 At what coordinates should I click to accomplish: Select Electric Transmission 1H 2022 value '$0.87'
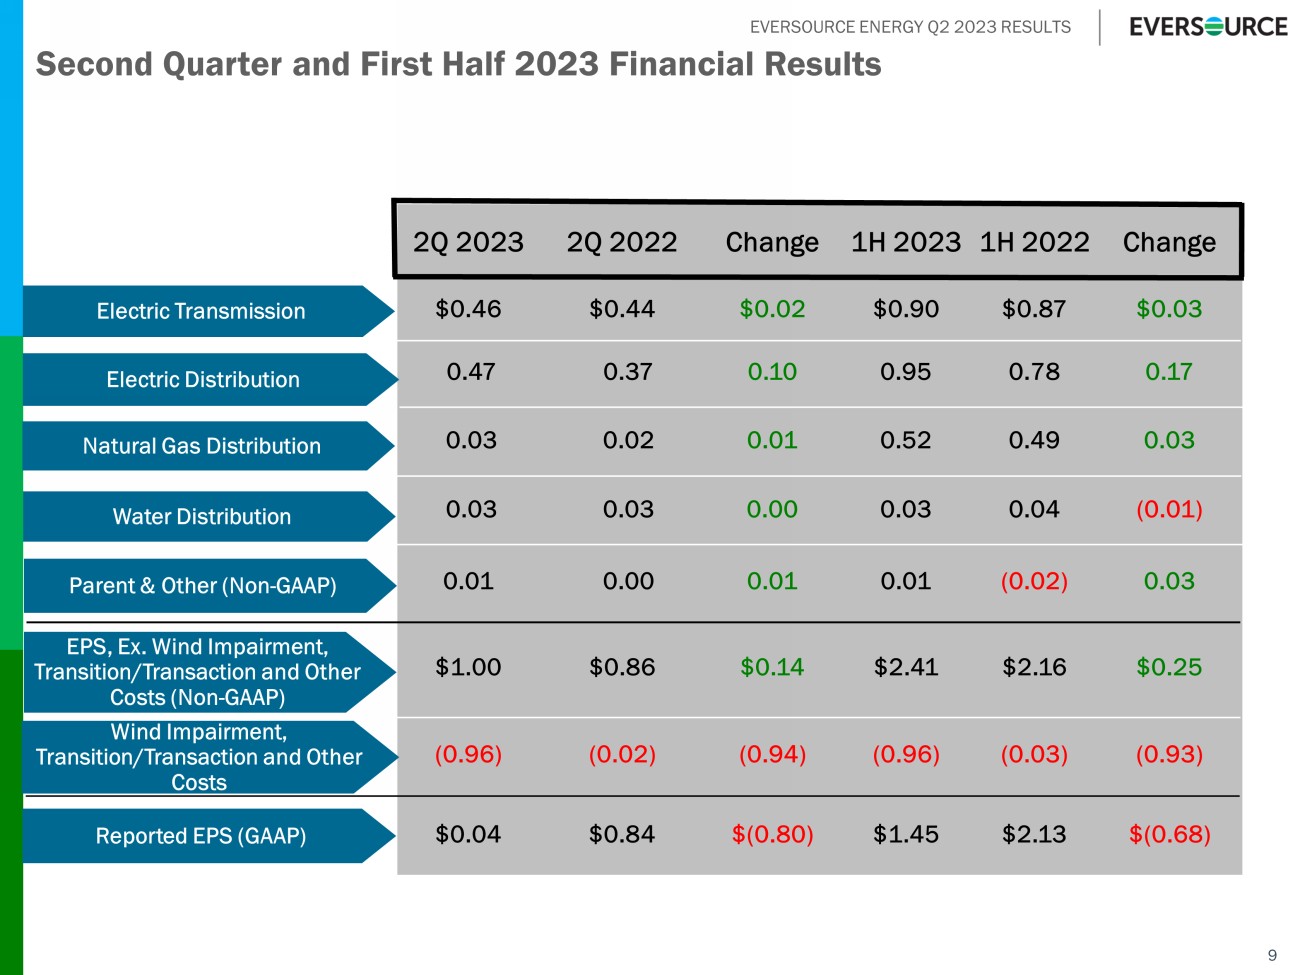point(1035,309)
